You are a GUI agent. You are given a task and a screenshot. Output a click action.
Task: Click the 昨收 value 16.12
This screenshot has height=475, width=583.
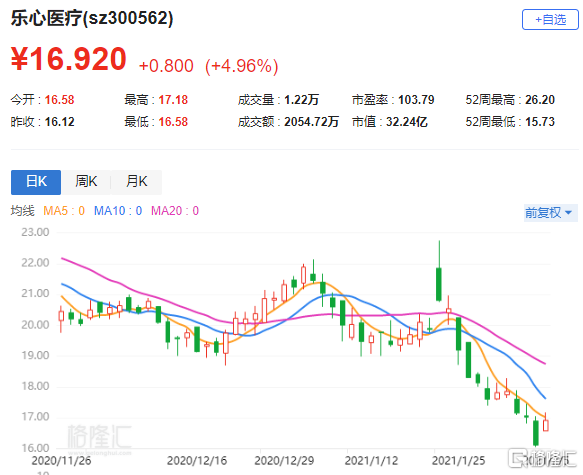[x=59, y=122]
